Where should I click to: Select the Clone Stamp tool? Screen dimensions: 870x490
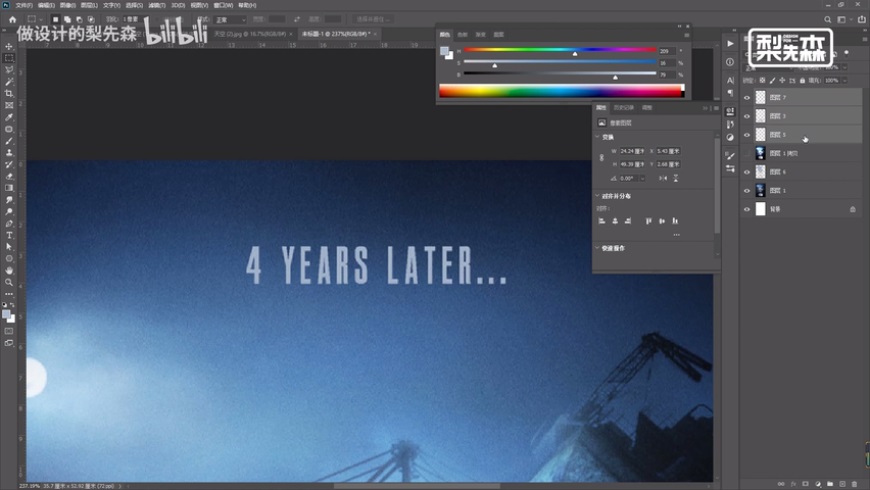[x=9, y=153]
